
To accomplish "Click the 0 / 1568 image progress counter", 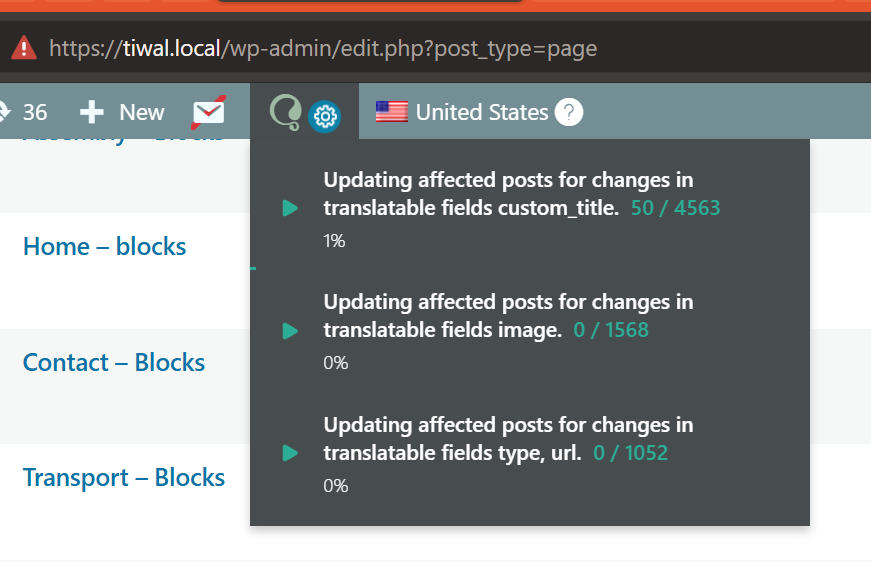I will (611, 330).
